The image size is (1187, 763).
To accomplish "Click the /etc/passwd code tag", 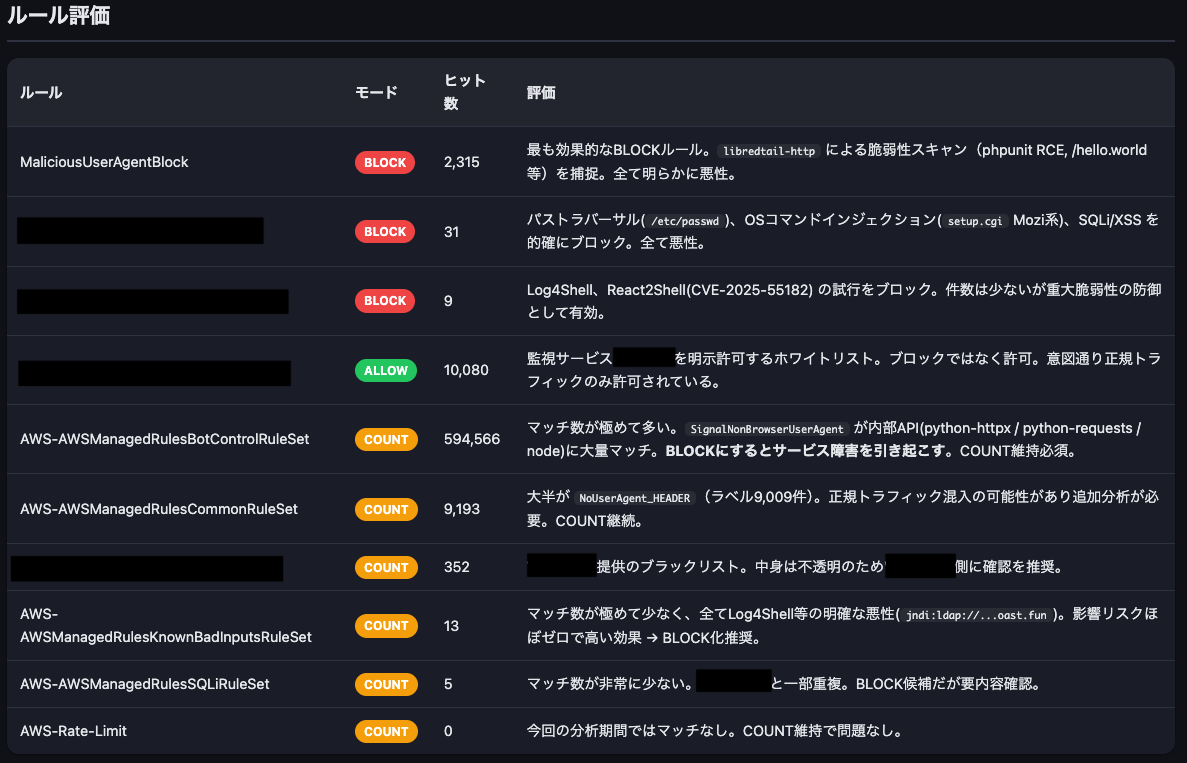I will pos(684,221).
